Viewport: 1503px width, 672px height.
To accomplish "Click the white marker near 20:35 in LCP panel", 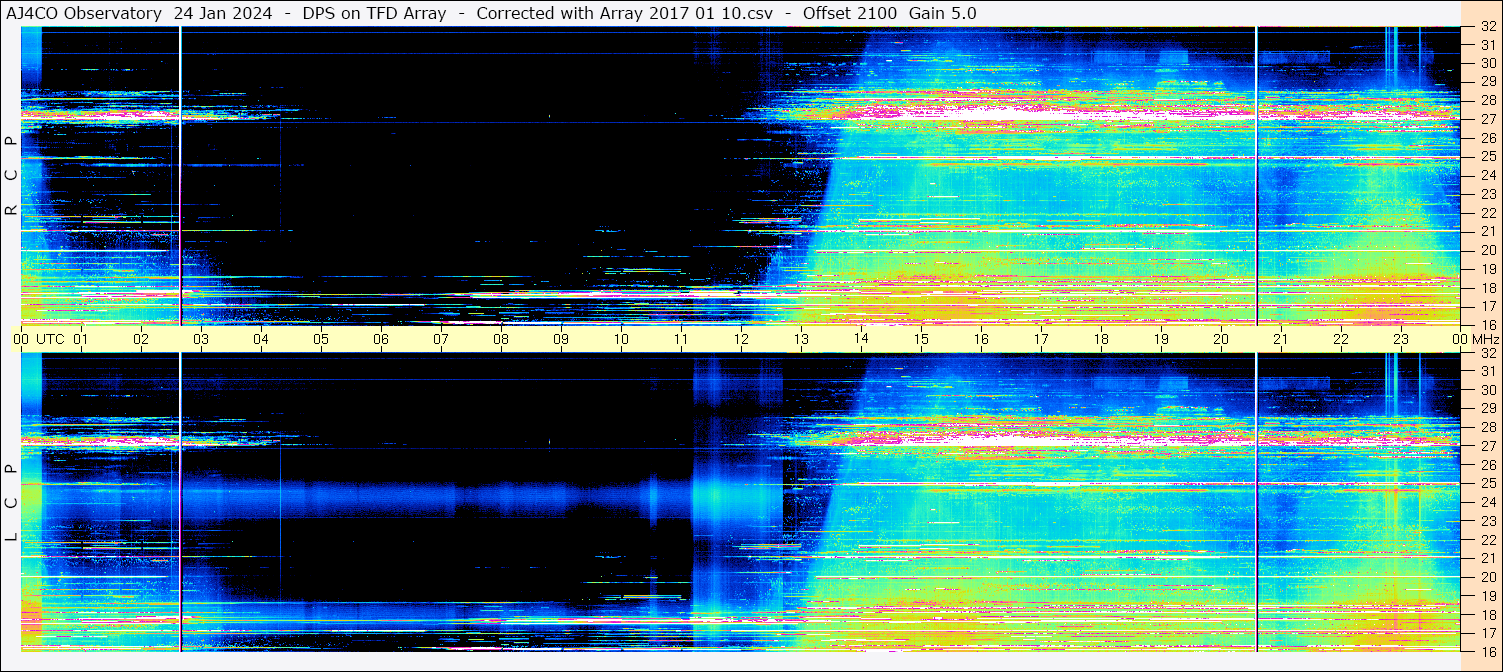I will (1256, 503).
